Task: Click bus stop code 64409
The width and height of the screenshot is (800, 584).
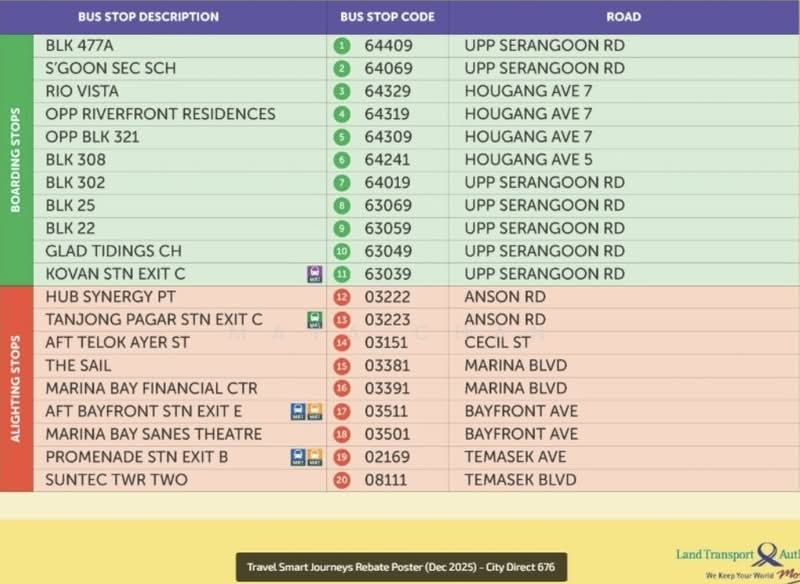Action: pos(388,46)
